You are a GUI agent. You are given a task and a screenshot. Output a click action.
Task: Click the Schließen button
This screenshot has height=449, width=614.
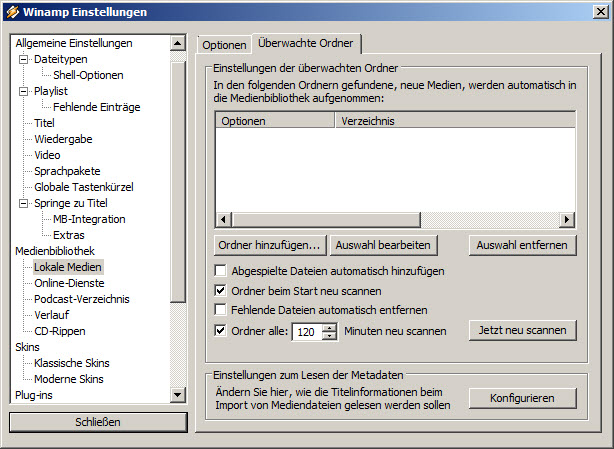click(x=98, y=422)
